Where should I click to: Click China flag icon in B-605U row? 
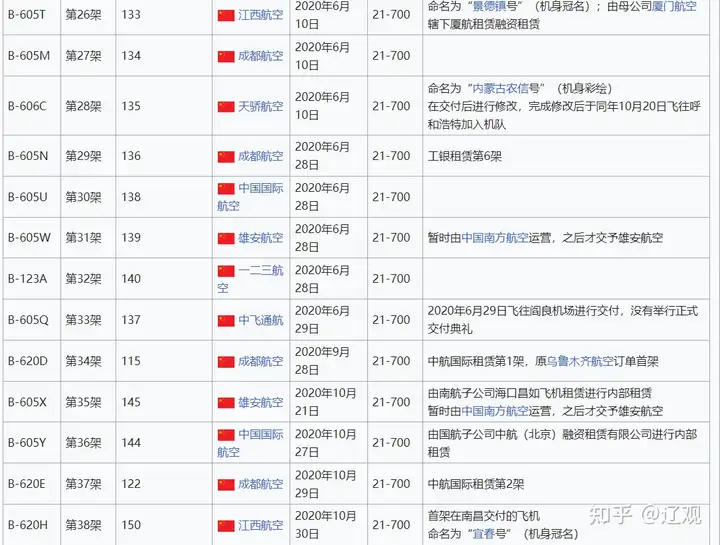(x=226, y=188)
